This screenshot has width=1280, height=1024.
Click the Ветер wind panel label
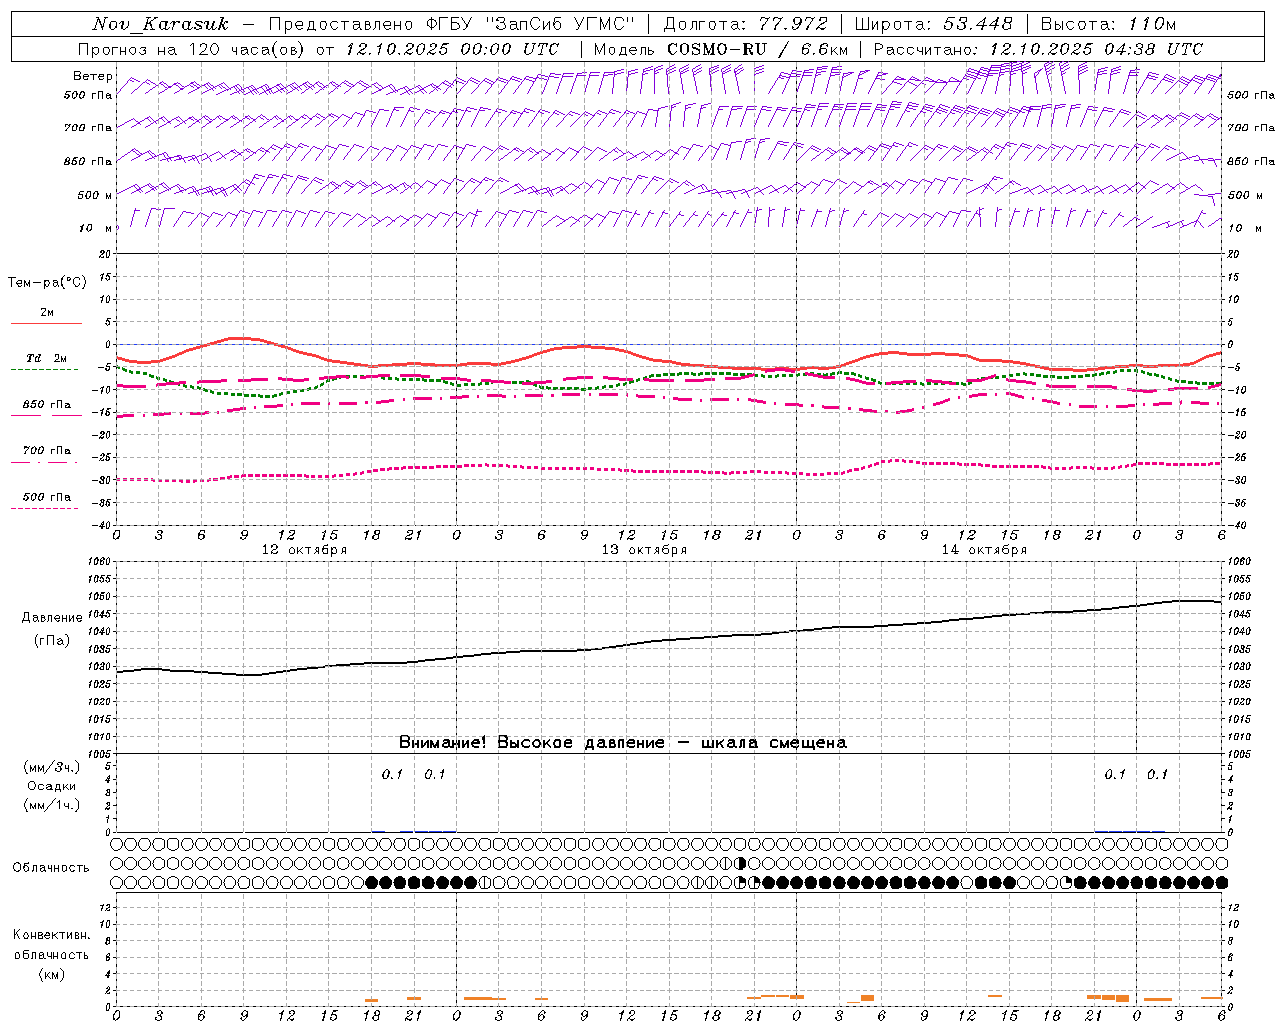(x=92, y=76)
